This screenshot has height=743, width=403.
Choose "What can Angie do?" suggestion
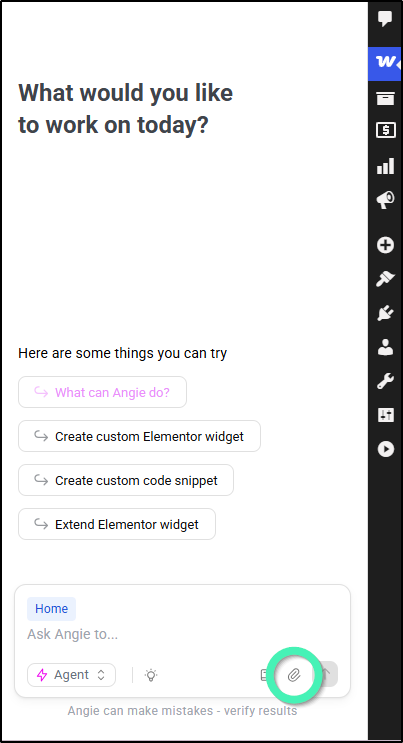click(102, 392)
